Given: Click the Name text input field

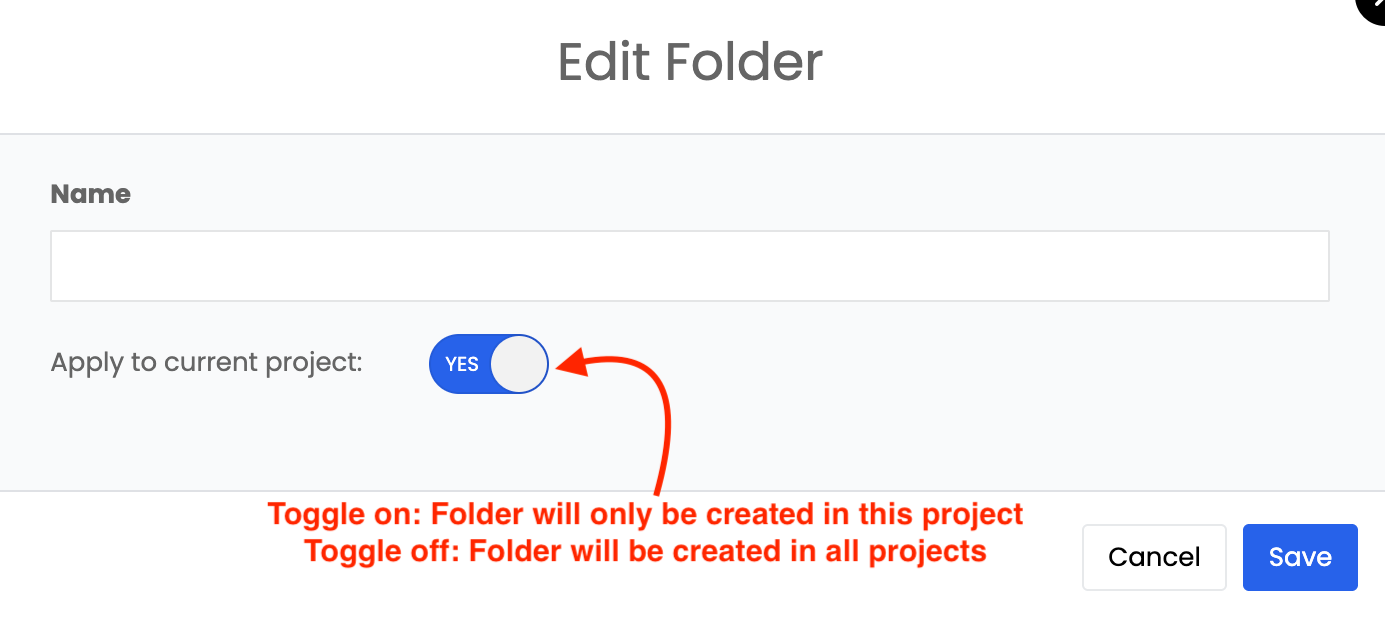Looking at the screenshot, I should 689,266.
